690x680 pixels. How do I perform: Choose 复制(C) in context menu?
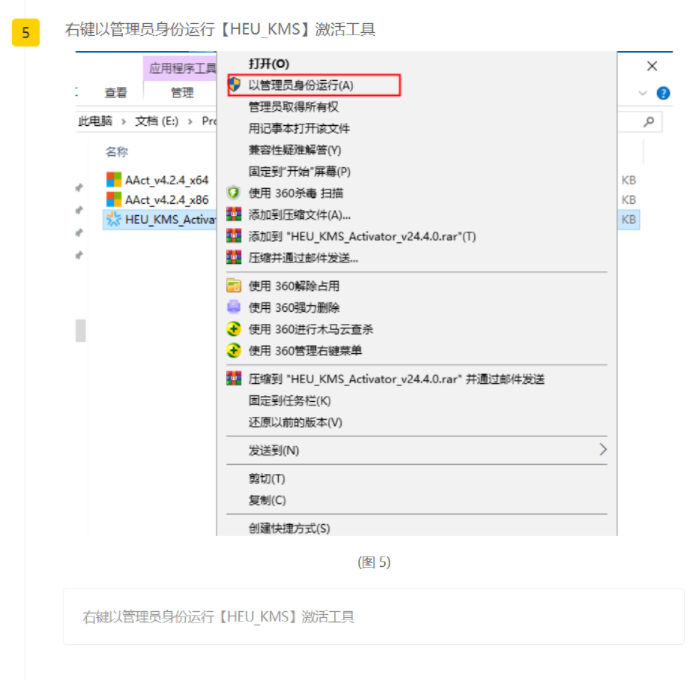tap(267, 500)
